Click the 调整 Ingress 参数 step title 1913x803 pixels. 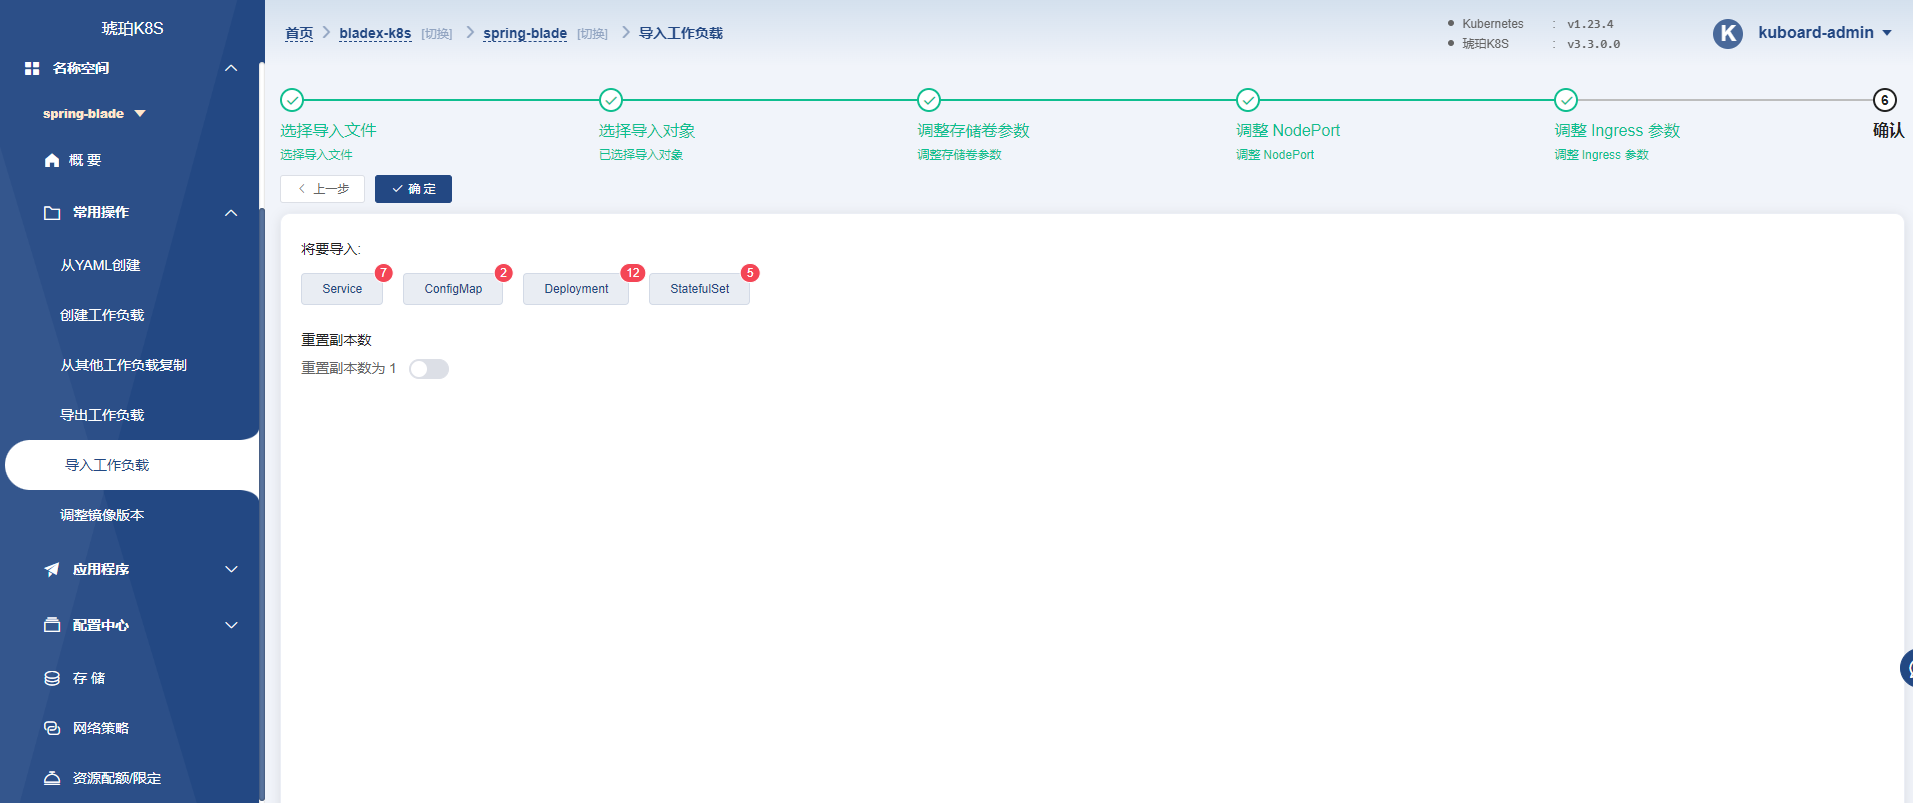[x=1617, y=131]
